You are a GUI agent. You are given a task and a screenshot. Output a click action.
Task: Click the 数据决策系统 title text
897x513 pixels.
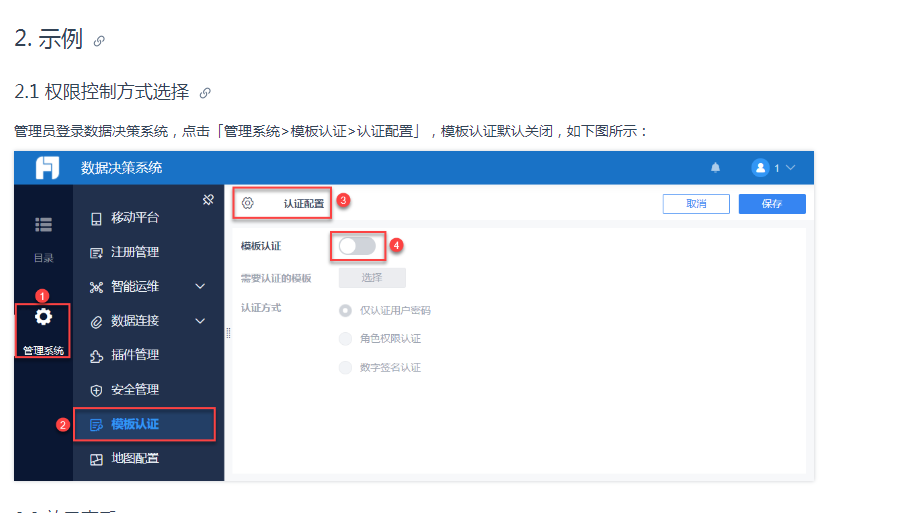(121, 168)
